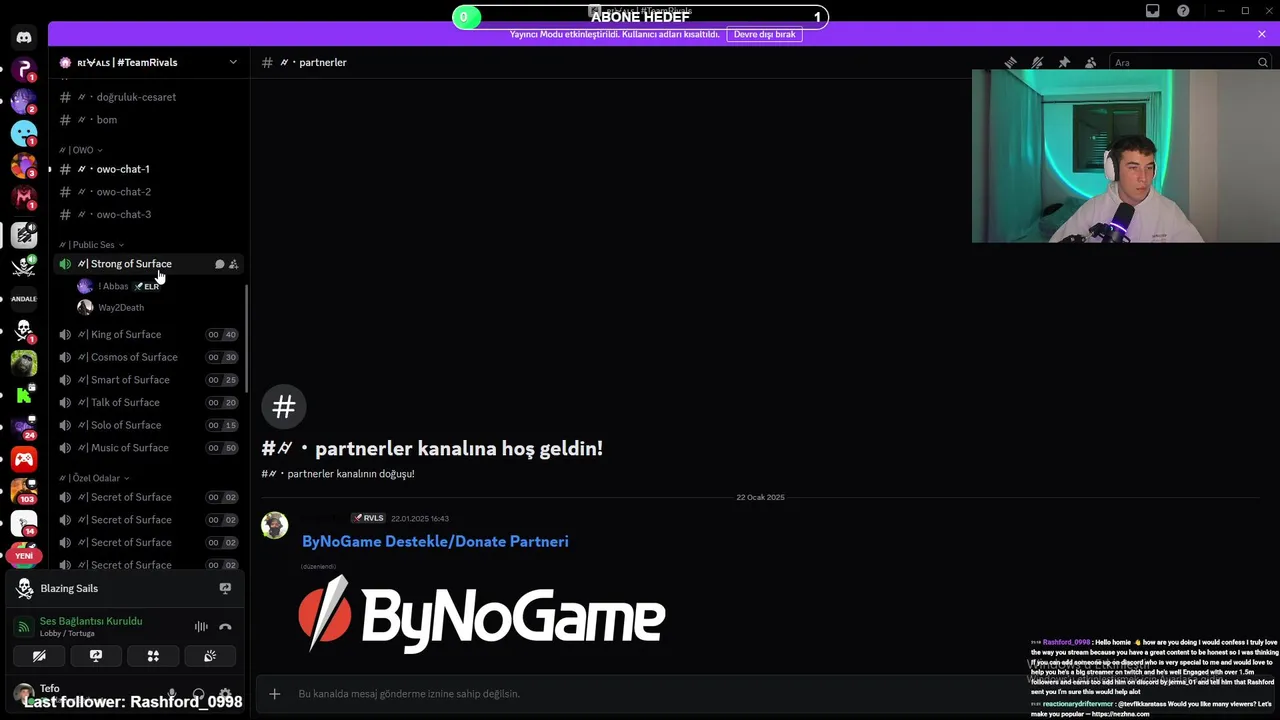Dismiss the purple streamer mode banner
The width and height of the screenshot is (1280, 720).
pos(1262,34)
